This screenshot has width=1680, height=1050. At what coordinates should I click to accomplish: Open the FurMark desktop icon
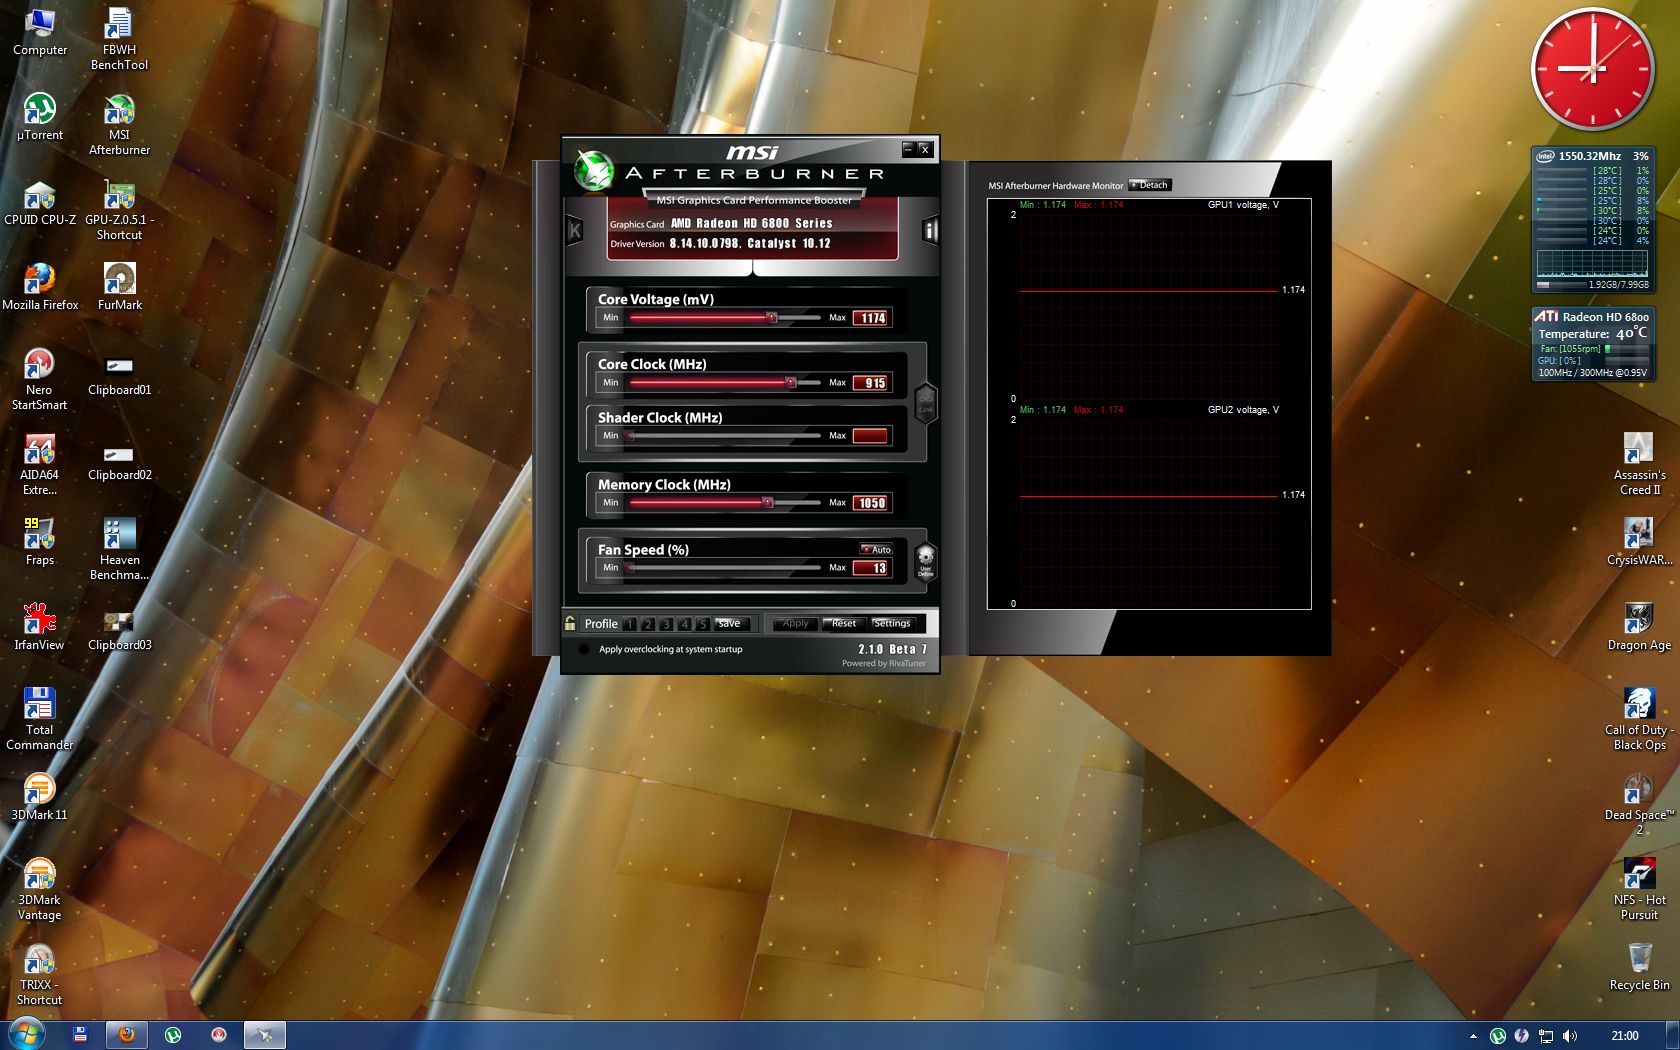pyautogui.click(x=119, y=287)
